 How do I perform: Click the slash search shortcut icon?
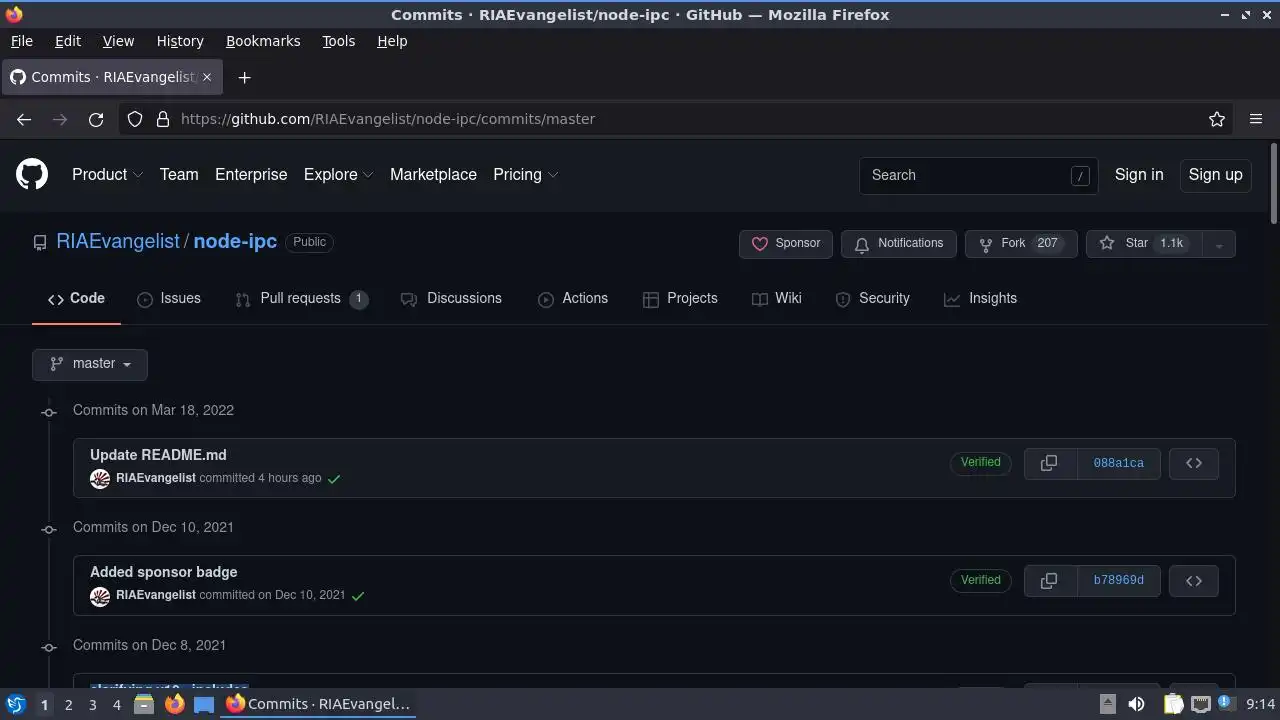pyautogui.click(x=1080, y=175)
